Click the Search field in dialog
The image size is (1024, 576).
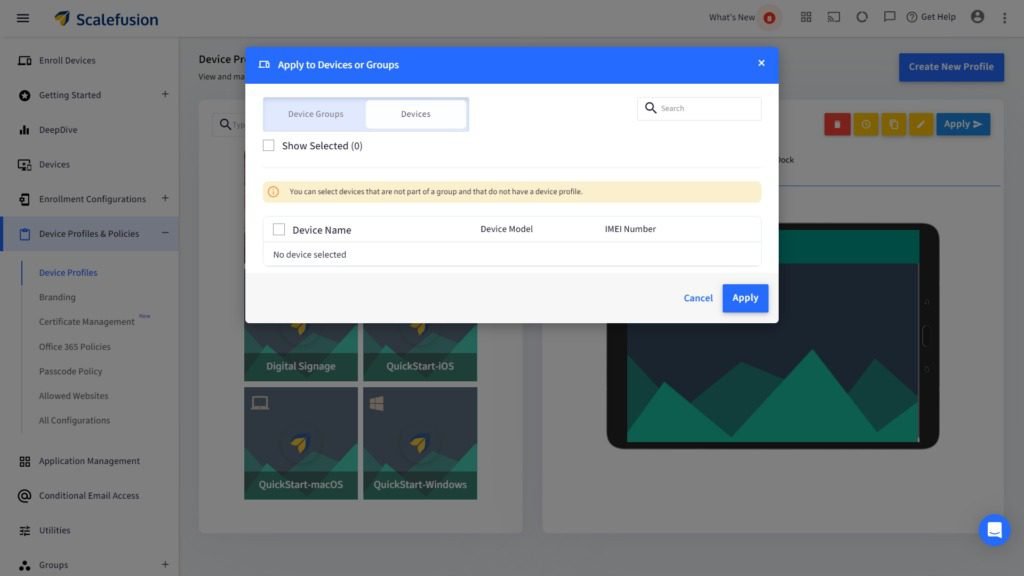click(x=708, y=108)
